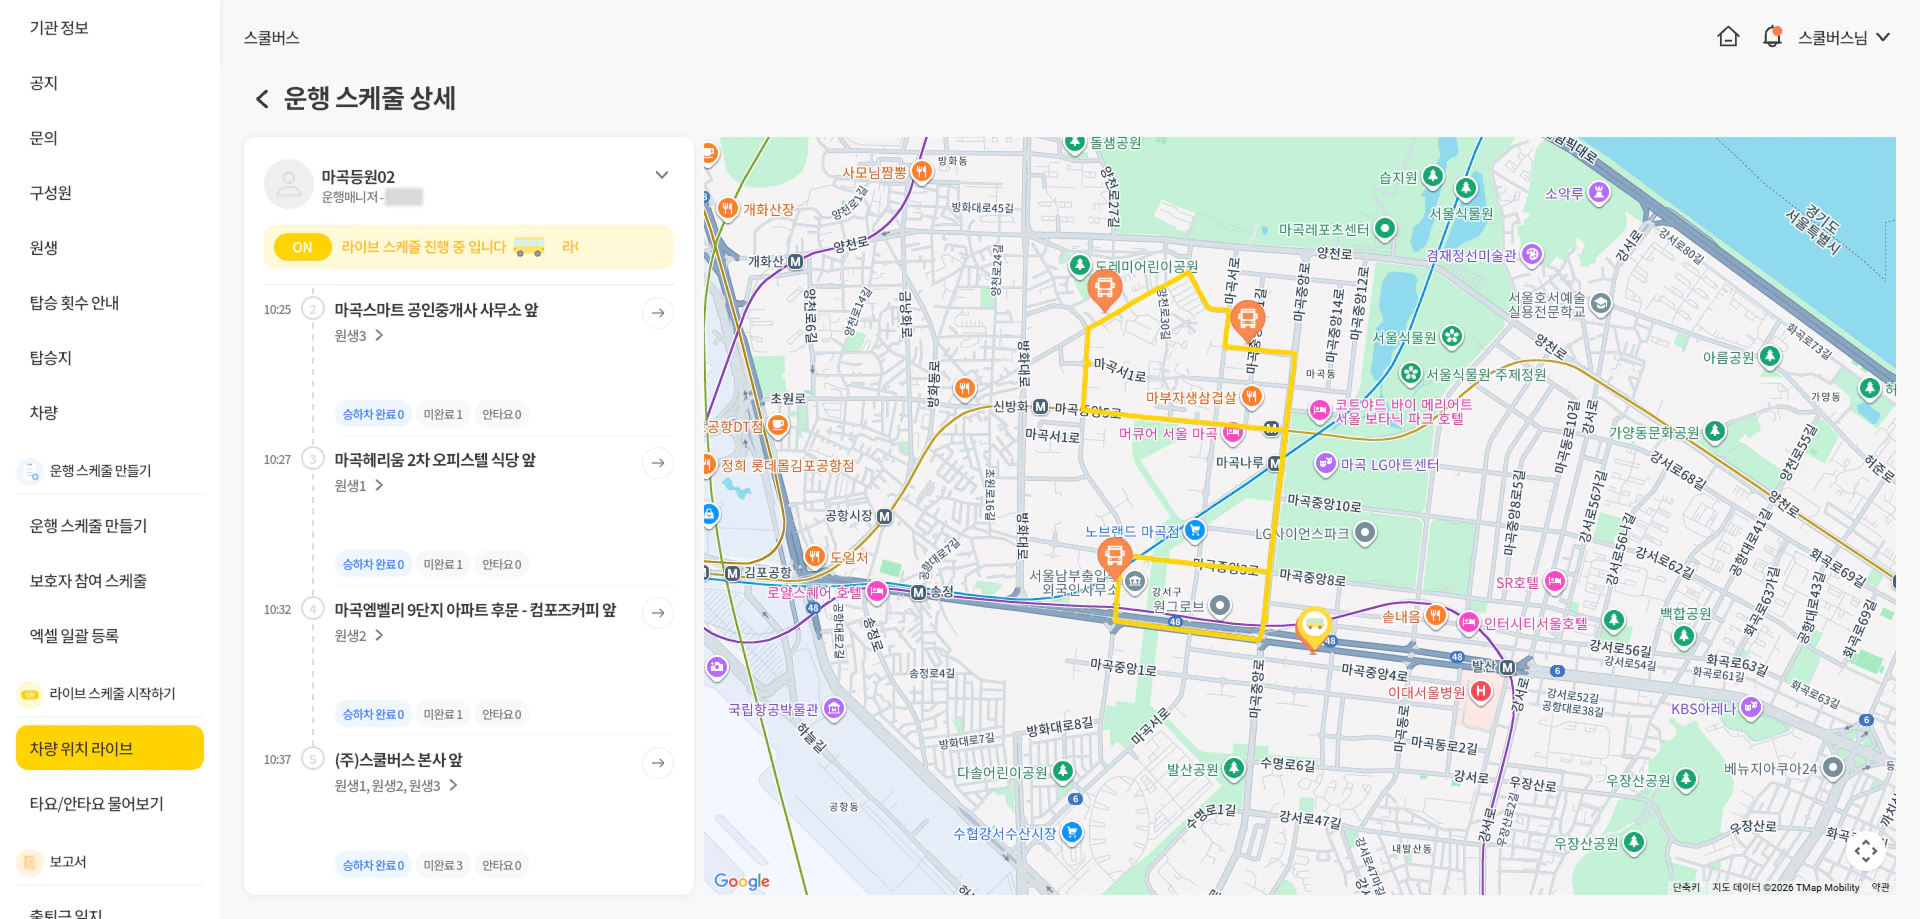Open 보호자 참여 스케줄 menu

[88, 581]
